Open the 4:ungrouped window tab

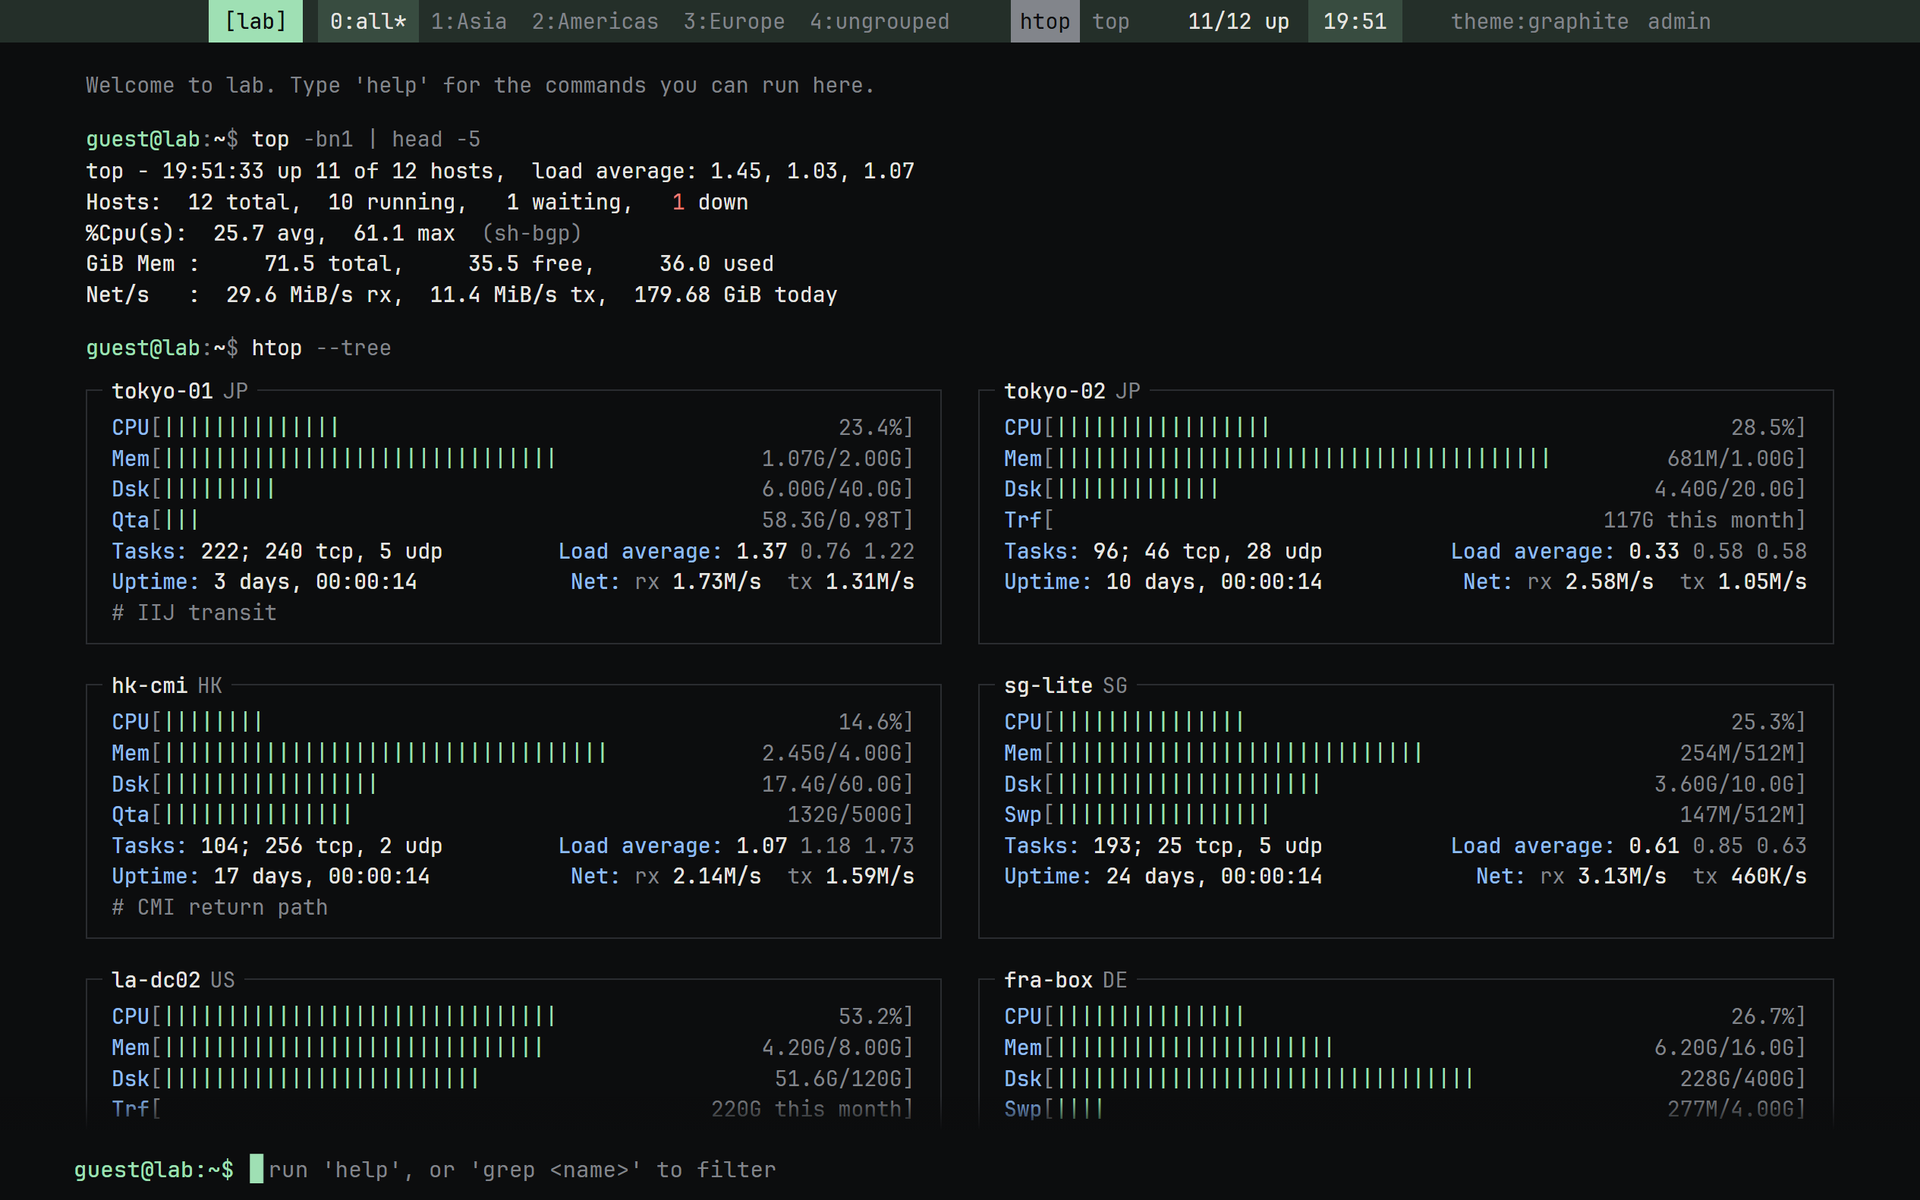(x=880, y=21)
